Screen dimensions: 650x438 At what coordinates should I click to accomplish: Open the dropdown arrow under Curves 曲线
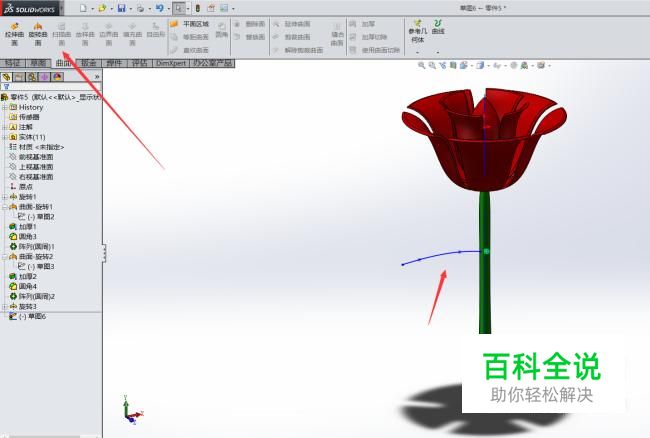[x=438, y=53]
